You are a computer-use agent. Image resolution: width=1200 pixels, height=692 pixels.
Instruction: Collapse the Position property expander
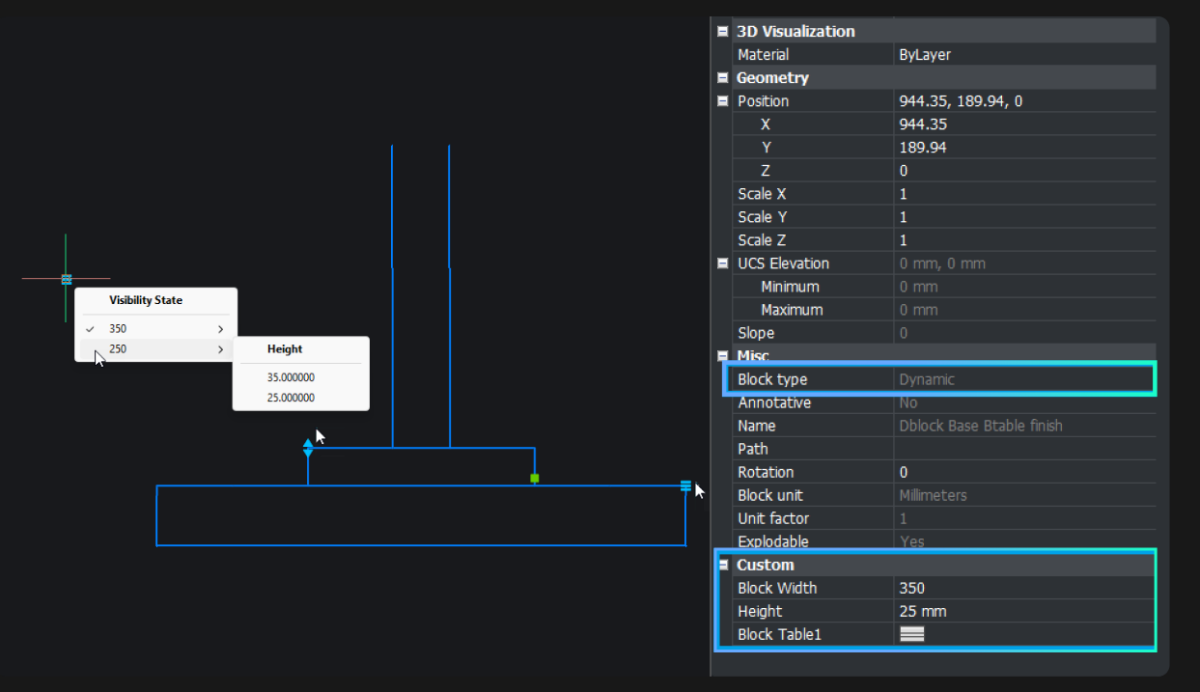tap(721, 100)
